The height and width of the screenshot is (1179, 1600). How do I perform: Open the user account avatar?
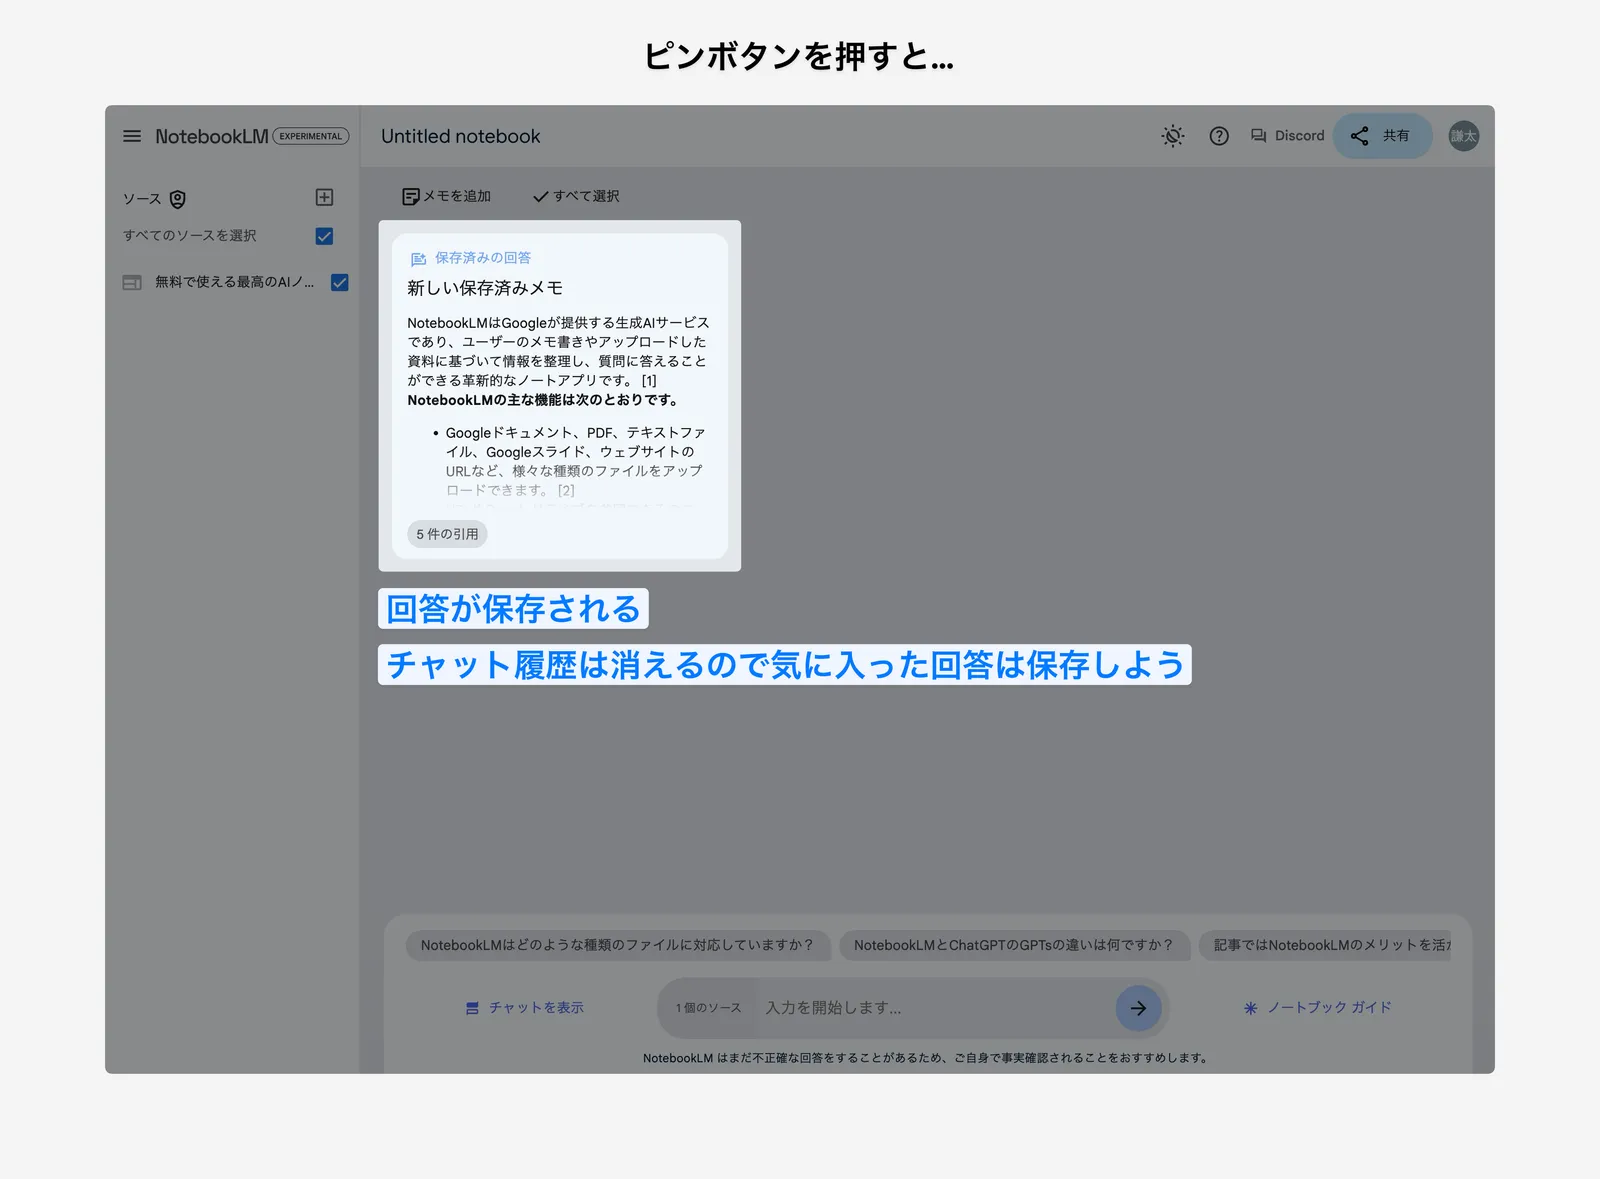(1464, 136)
